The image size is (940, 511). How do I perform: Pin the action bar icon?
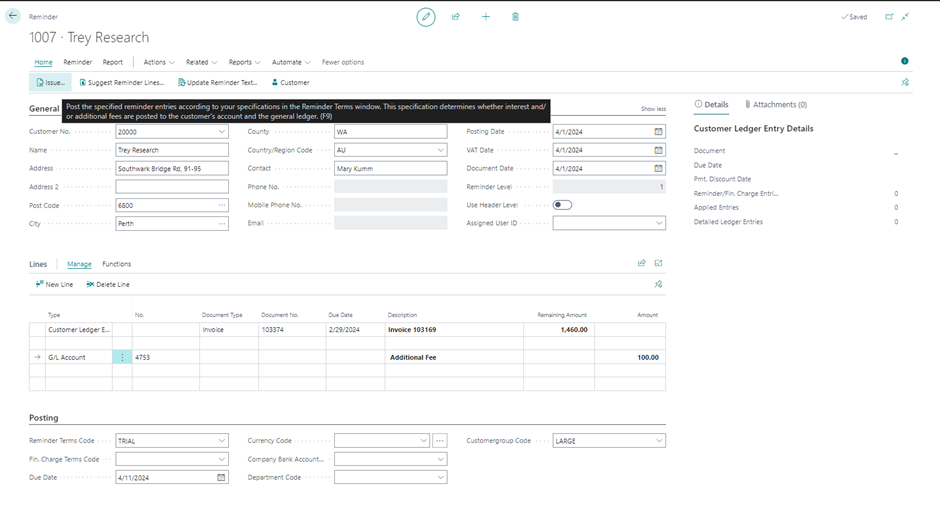905,83
